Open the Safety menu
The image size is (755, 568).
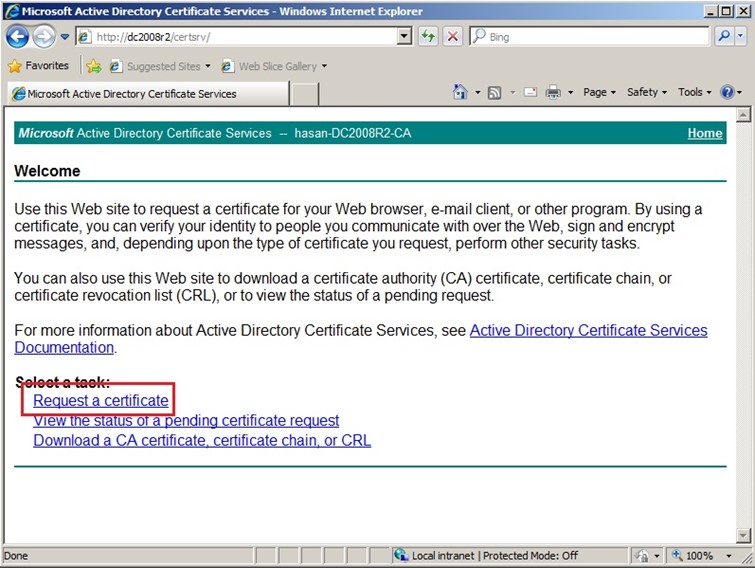[647, 92]
